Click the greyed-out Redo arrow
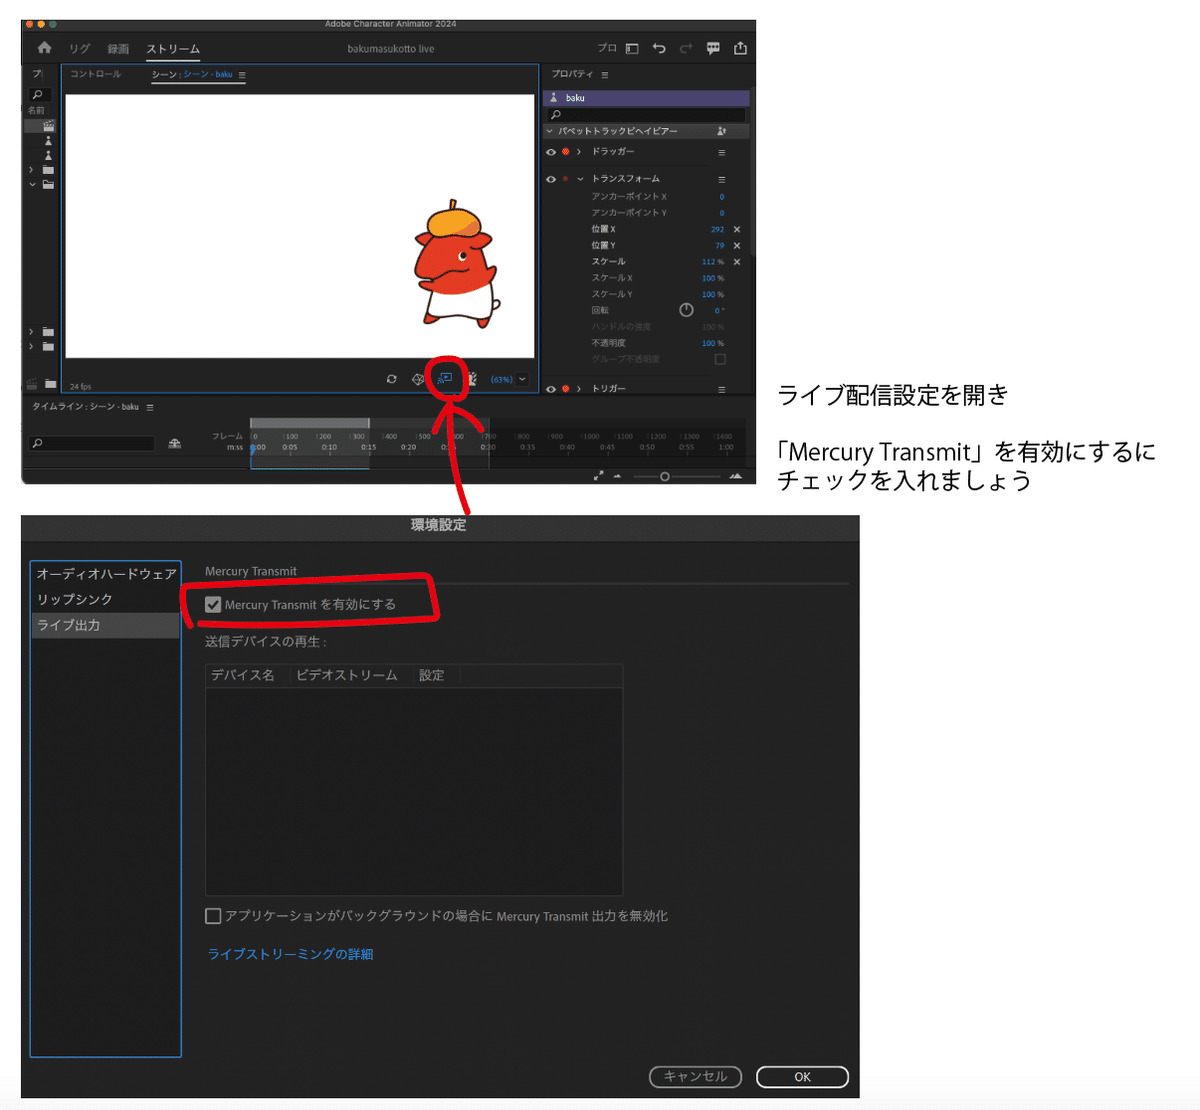 coord(686,48)
